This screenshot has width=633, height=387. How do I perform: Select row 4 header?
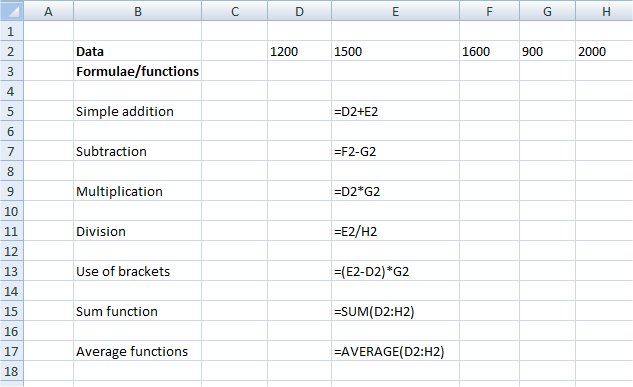12,91
